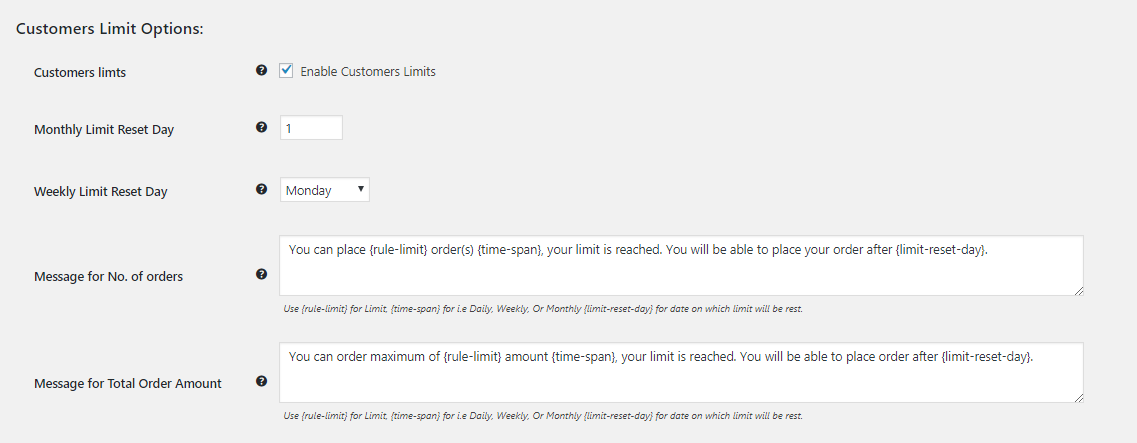Click the Message for No. of orders label
This screenshot has width=1137, height=443.
point(108,276)
